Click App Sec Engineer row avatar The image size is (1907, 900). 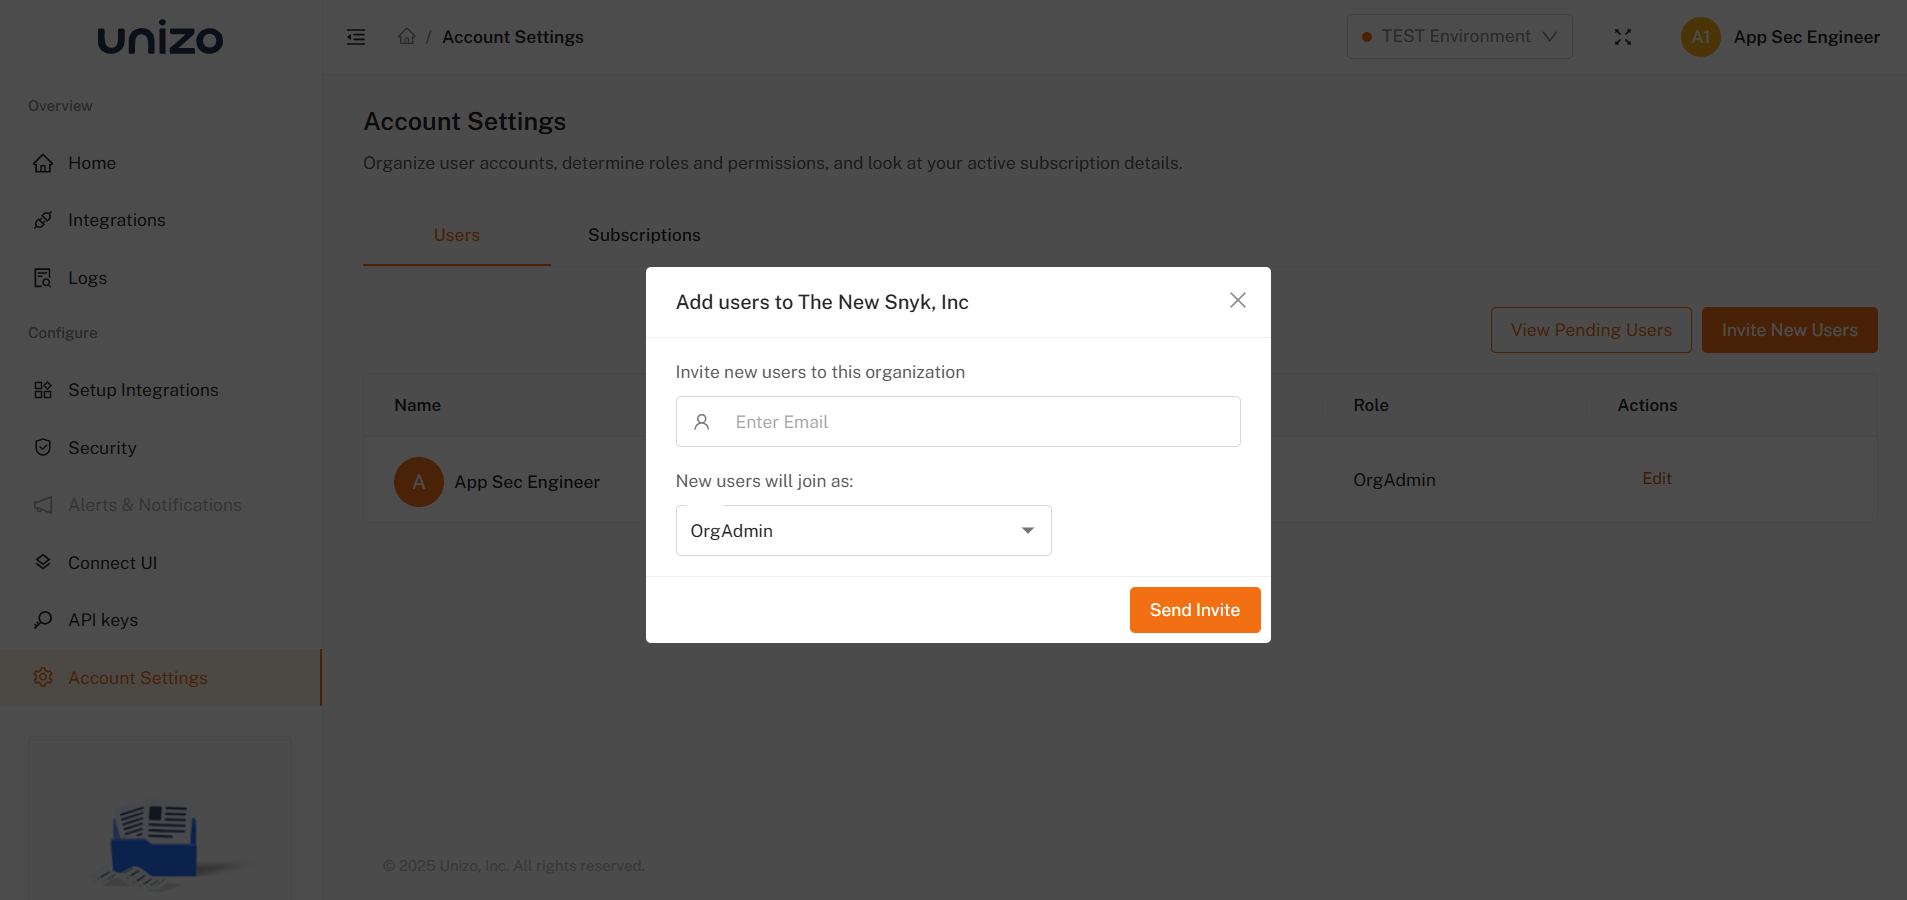(x=419, y=482)
